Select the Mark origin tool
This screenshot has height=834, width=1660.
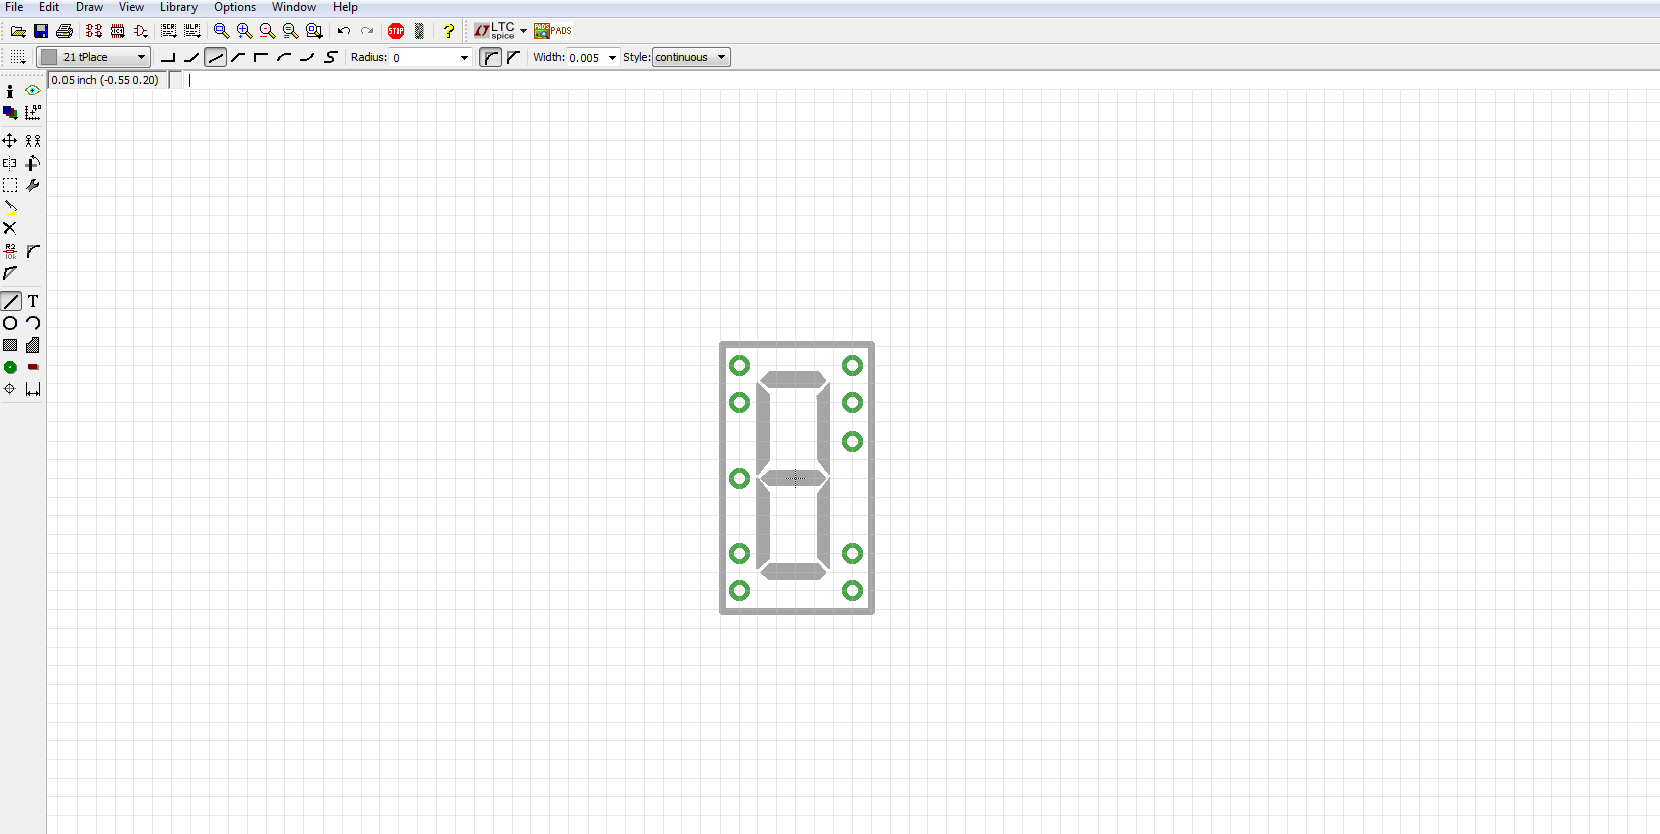coord(33,113)
